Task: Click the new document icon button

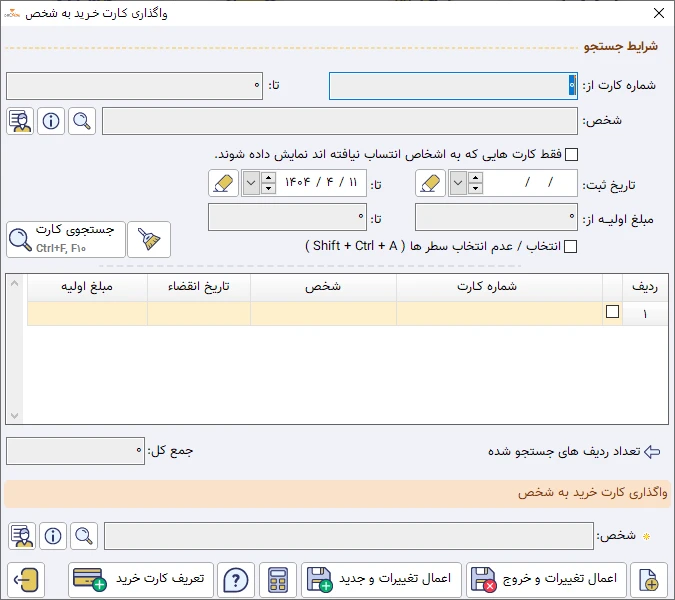Action: [649, 580]
